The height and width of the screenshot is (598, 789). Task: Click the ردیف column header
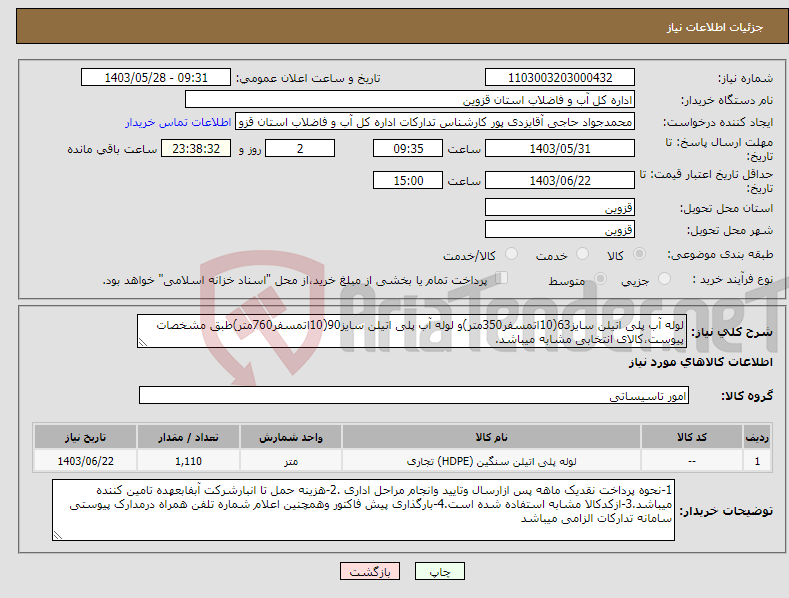click(757, 437)
